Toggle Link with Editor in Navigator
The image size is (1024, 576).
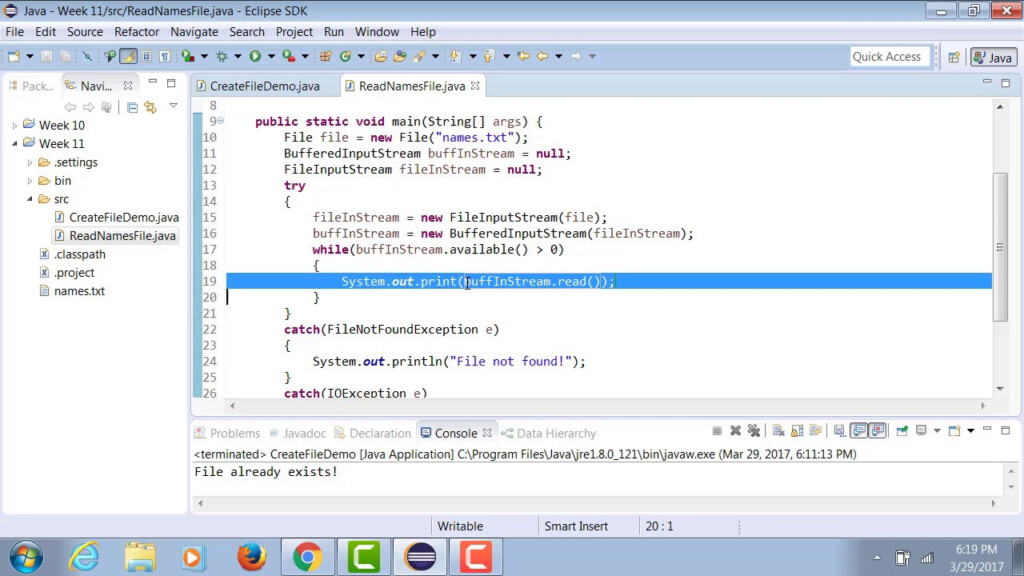pyautogui.click(x=151, y=107)
